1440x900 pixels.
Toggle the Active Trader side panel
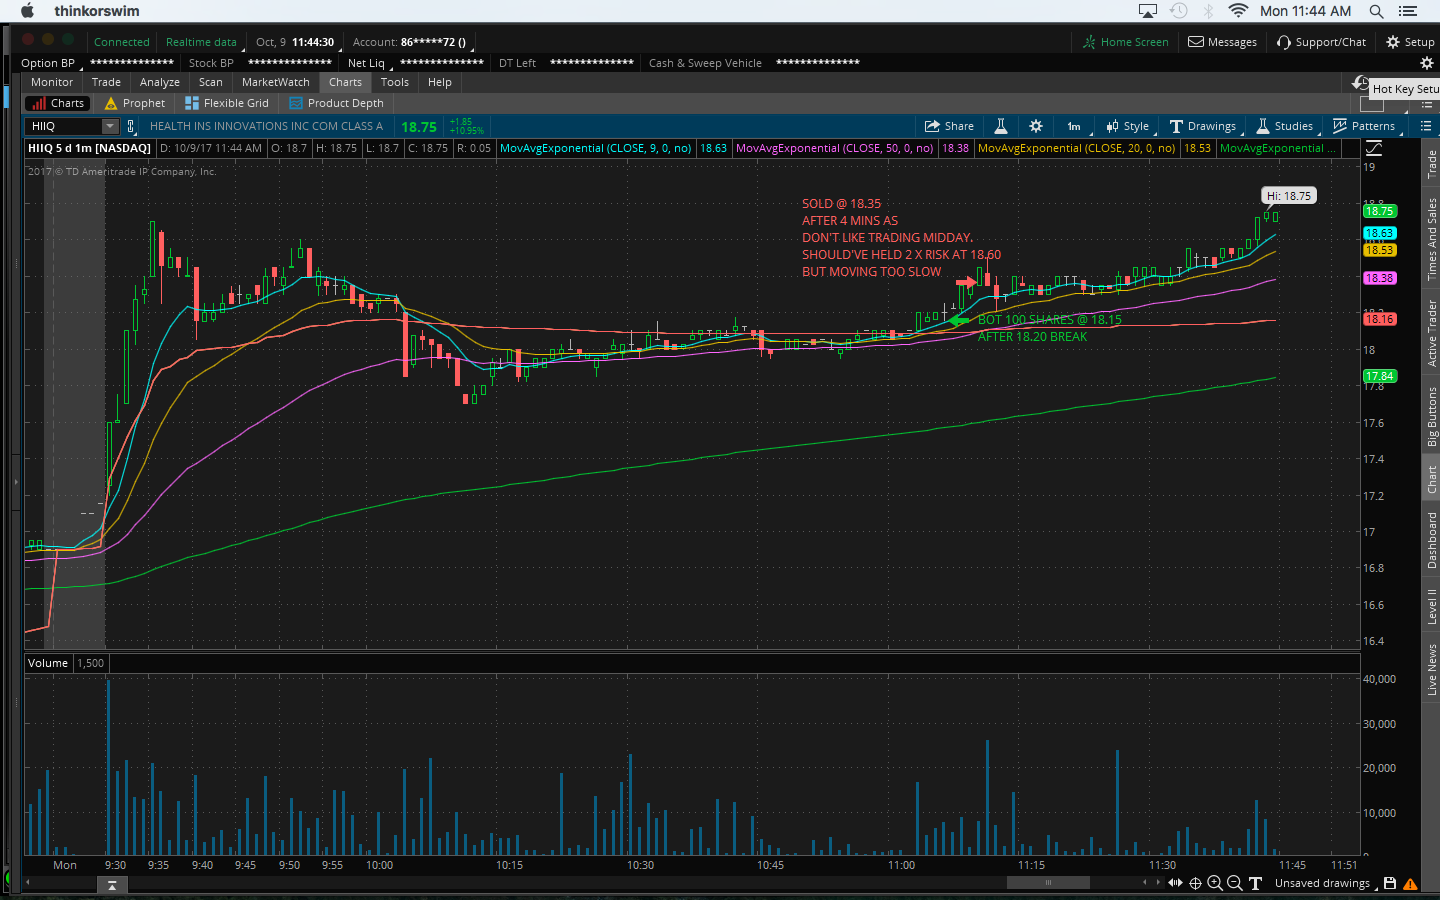point(1431,333)
